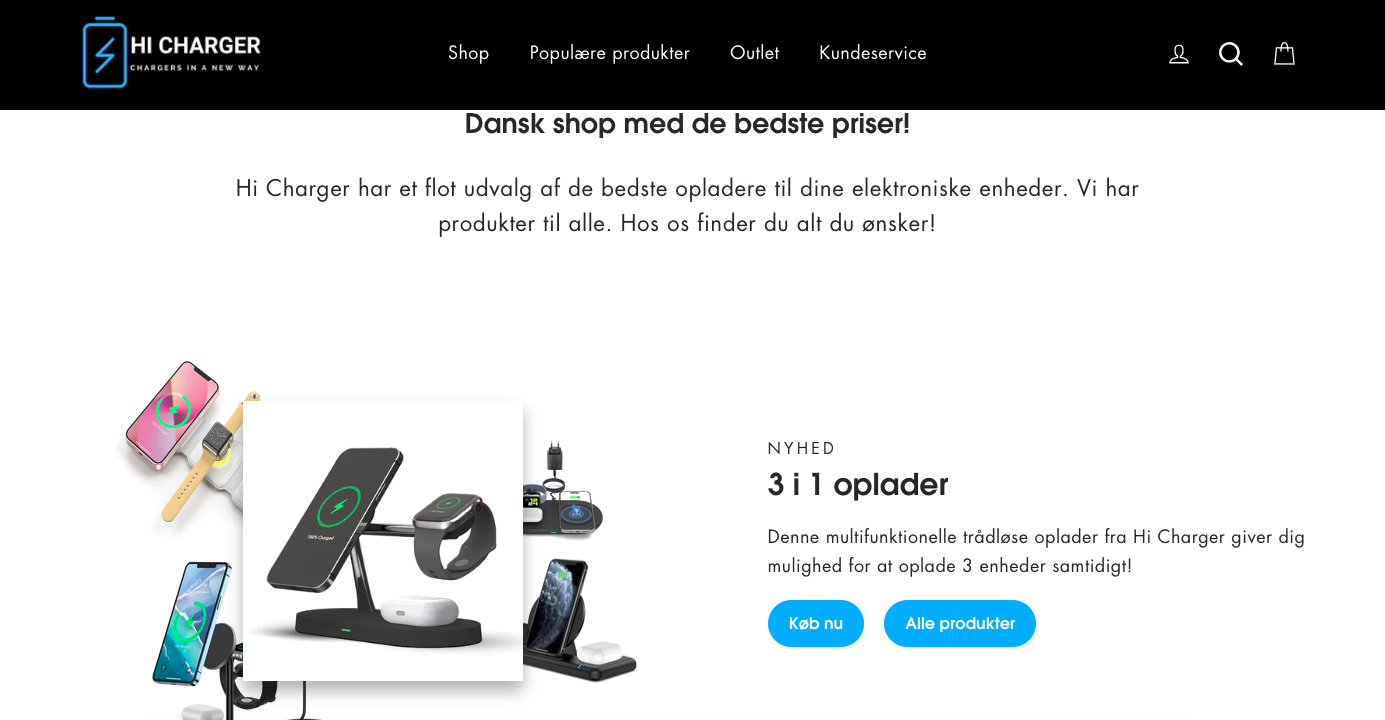Click the Denne multifunktionelle trådløse oplader description

click(x=1036, y=551)
